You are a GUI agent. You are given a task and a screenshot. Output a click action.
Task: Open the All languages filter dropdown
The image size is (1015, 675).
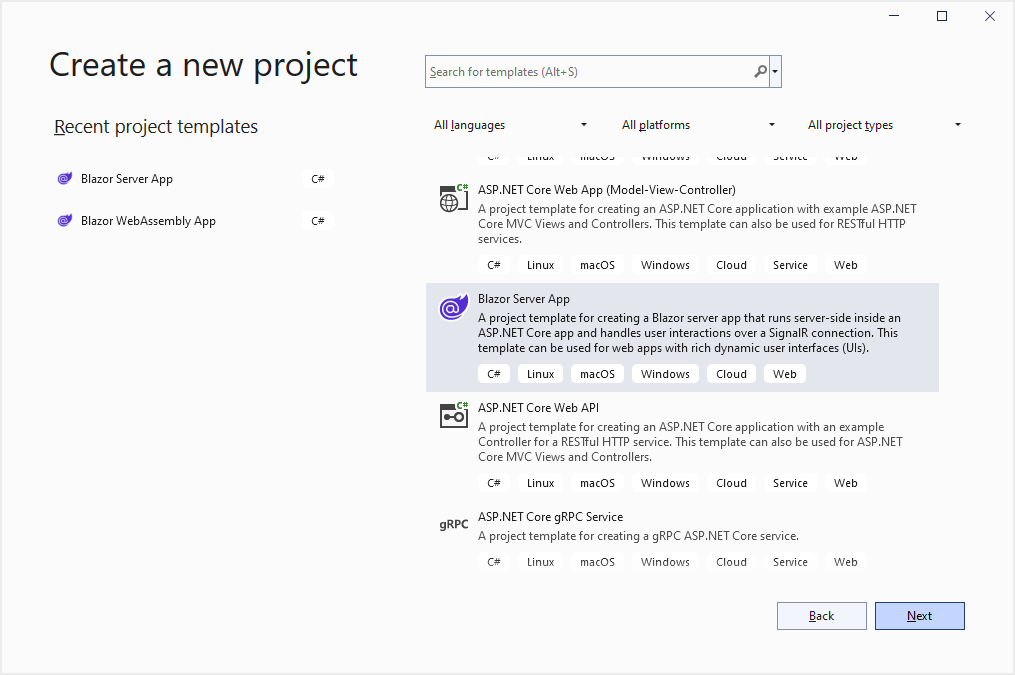[510, 125]
